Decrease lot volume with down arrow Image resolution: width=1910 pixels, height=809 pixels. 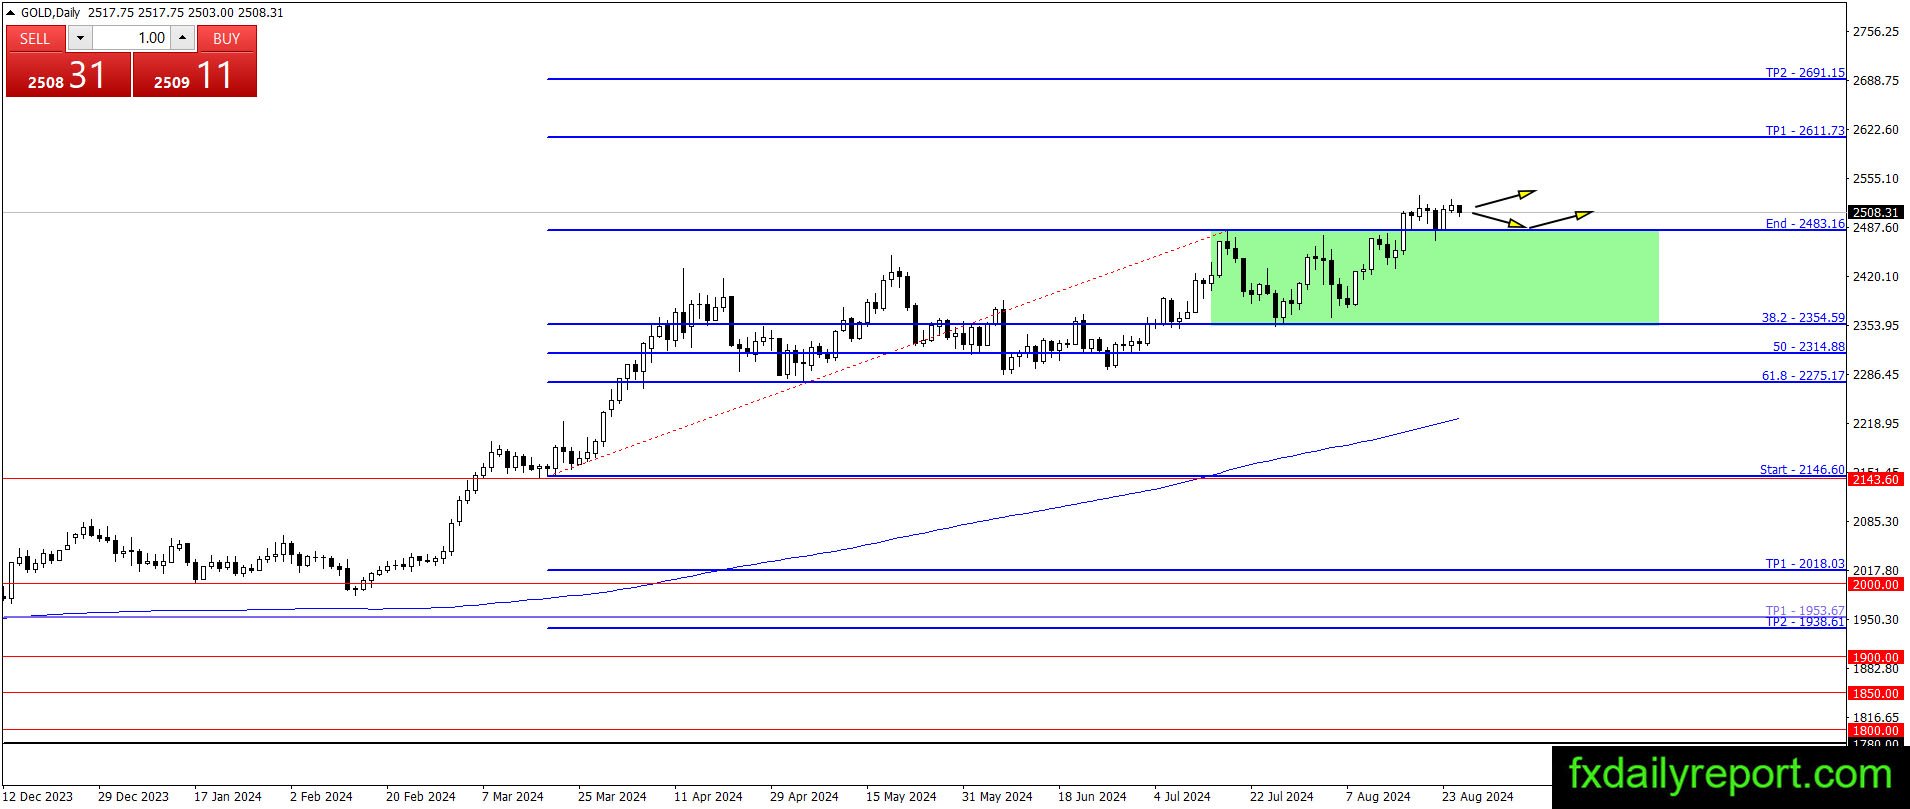80,38
